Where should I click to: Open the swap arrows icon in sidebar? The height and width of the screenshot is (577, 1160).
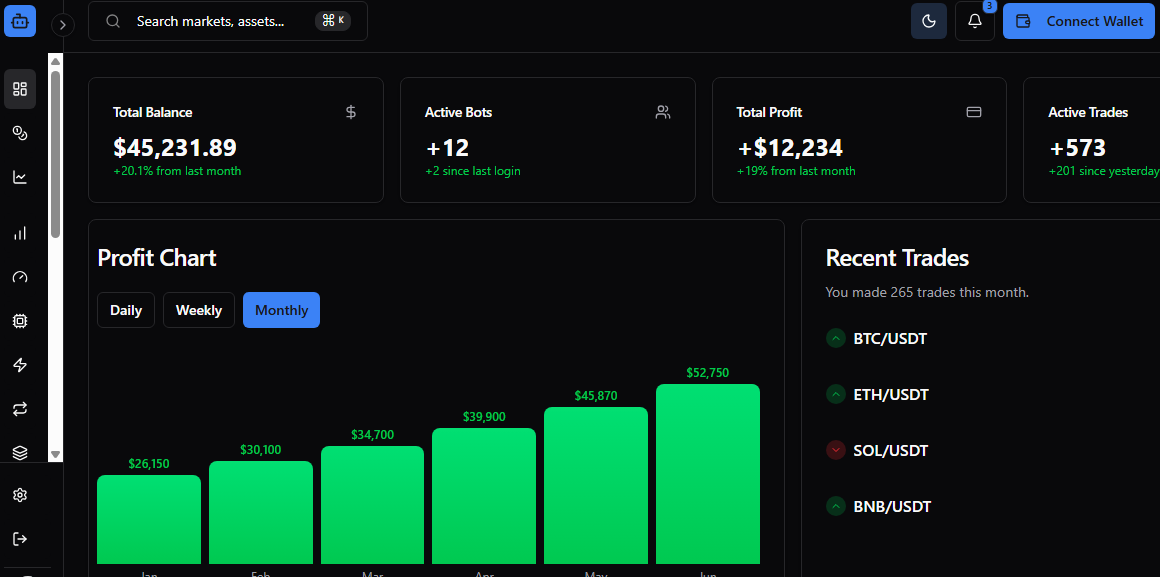click(x=20, y=408)
